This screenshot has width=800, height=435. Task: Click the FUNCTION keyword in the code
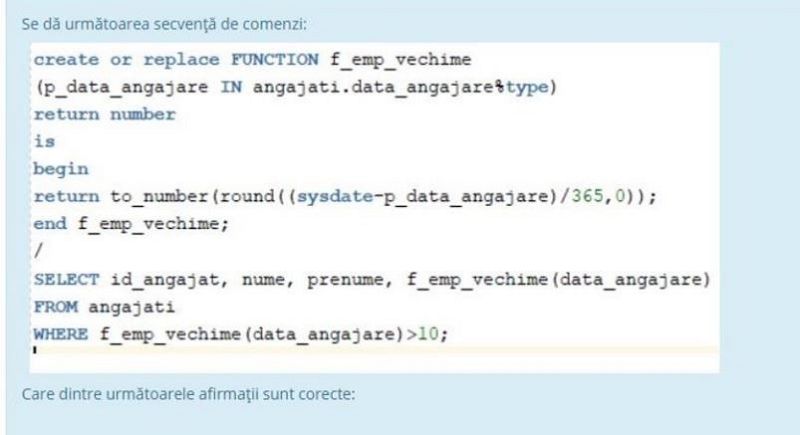click(275, 60)
